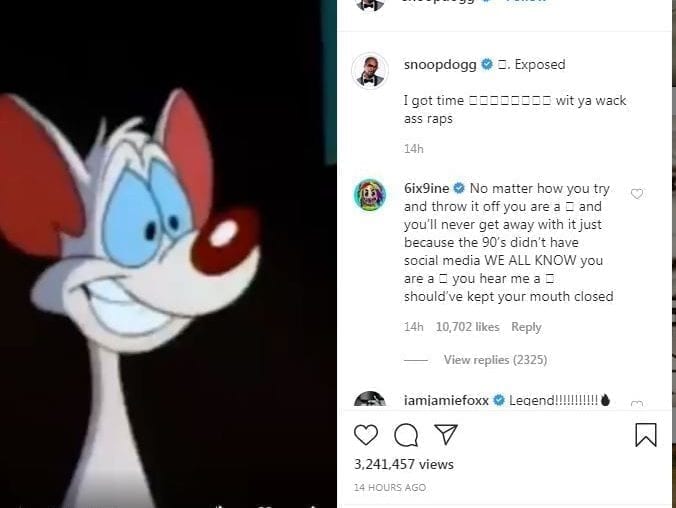
Task: Click verified badge next to 6ix9ine
Action: 459,188
